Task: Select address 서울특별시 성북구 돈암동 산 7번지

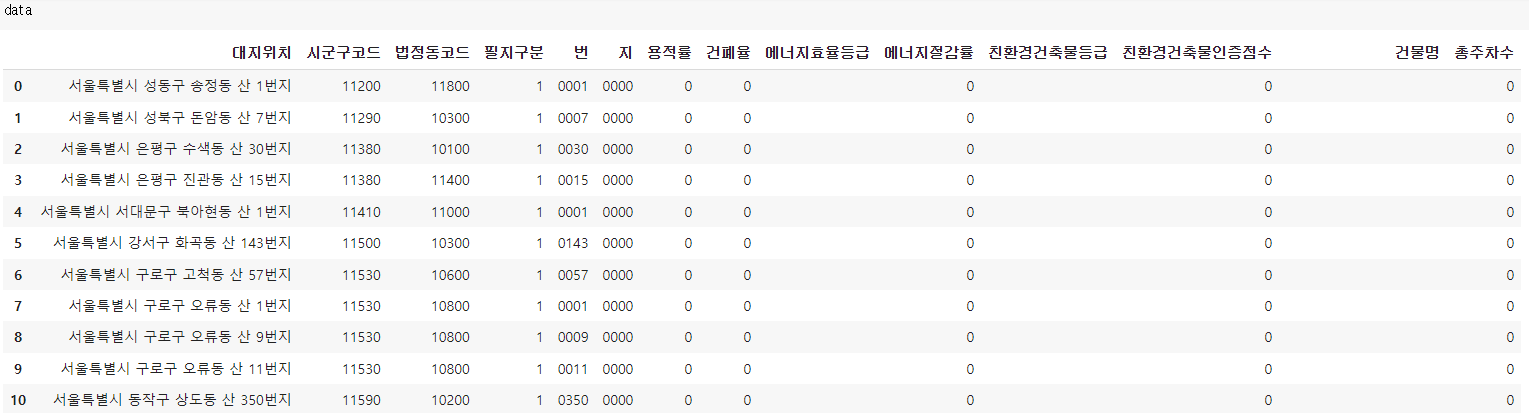Action: 180,118
